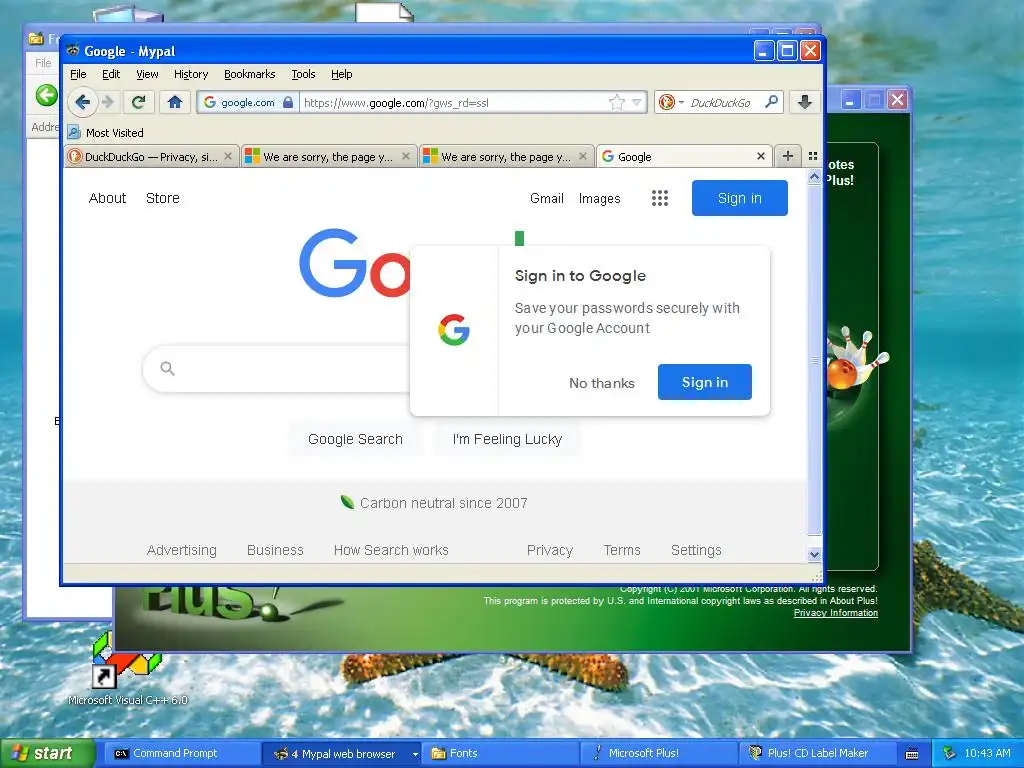Open the Edit menu in Mypal

(110, 74)
